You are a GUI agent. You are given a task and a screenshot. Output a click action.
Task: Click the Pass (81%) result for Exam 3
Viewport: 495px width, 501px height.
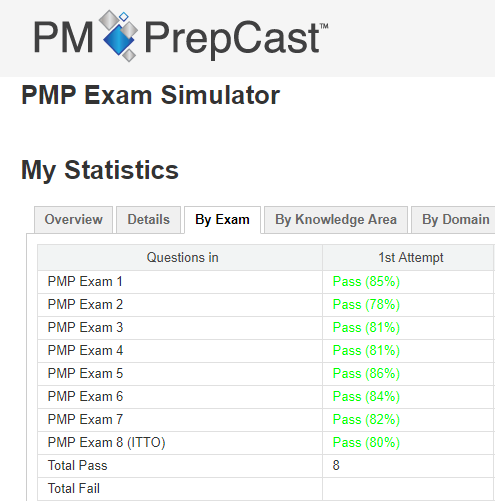pyautogui.click(x=366, y=328)
